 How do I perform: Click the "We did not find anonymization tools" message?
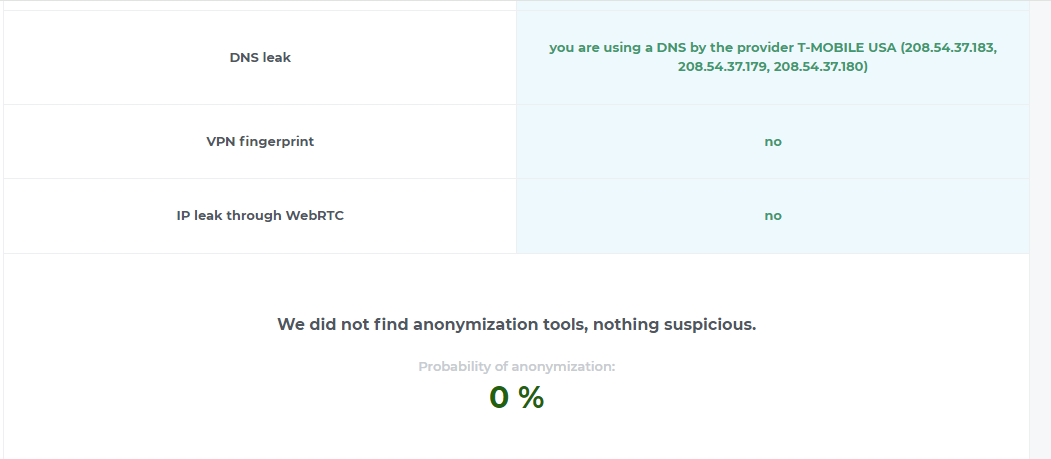(516, 324)
